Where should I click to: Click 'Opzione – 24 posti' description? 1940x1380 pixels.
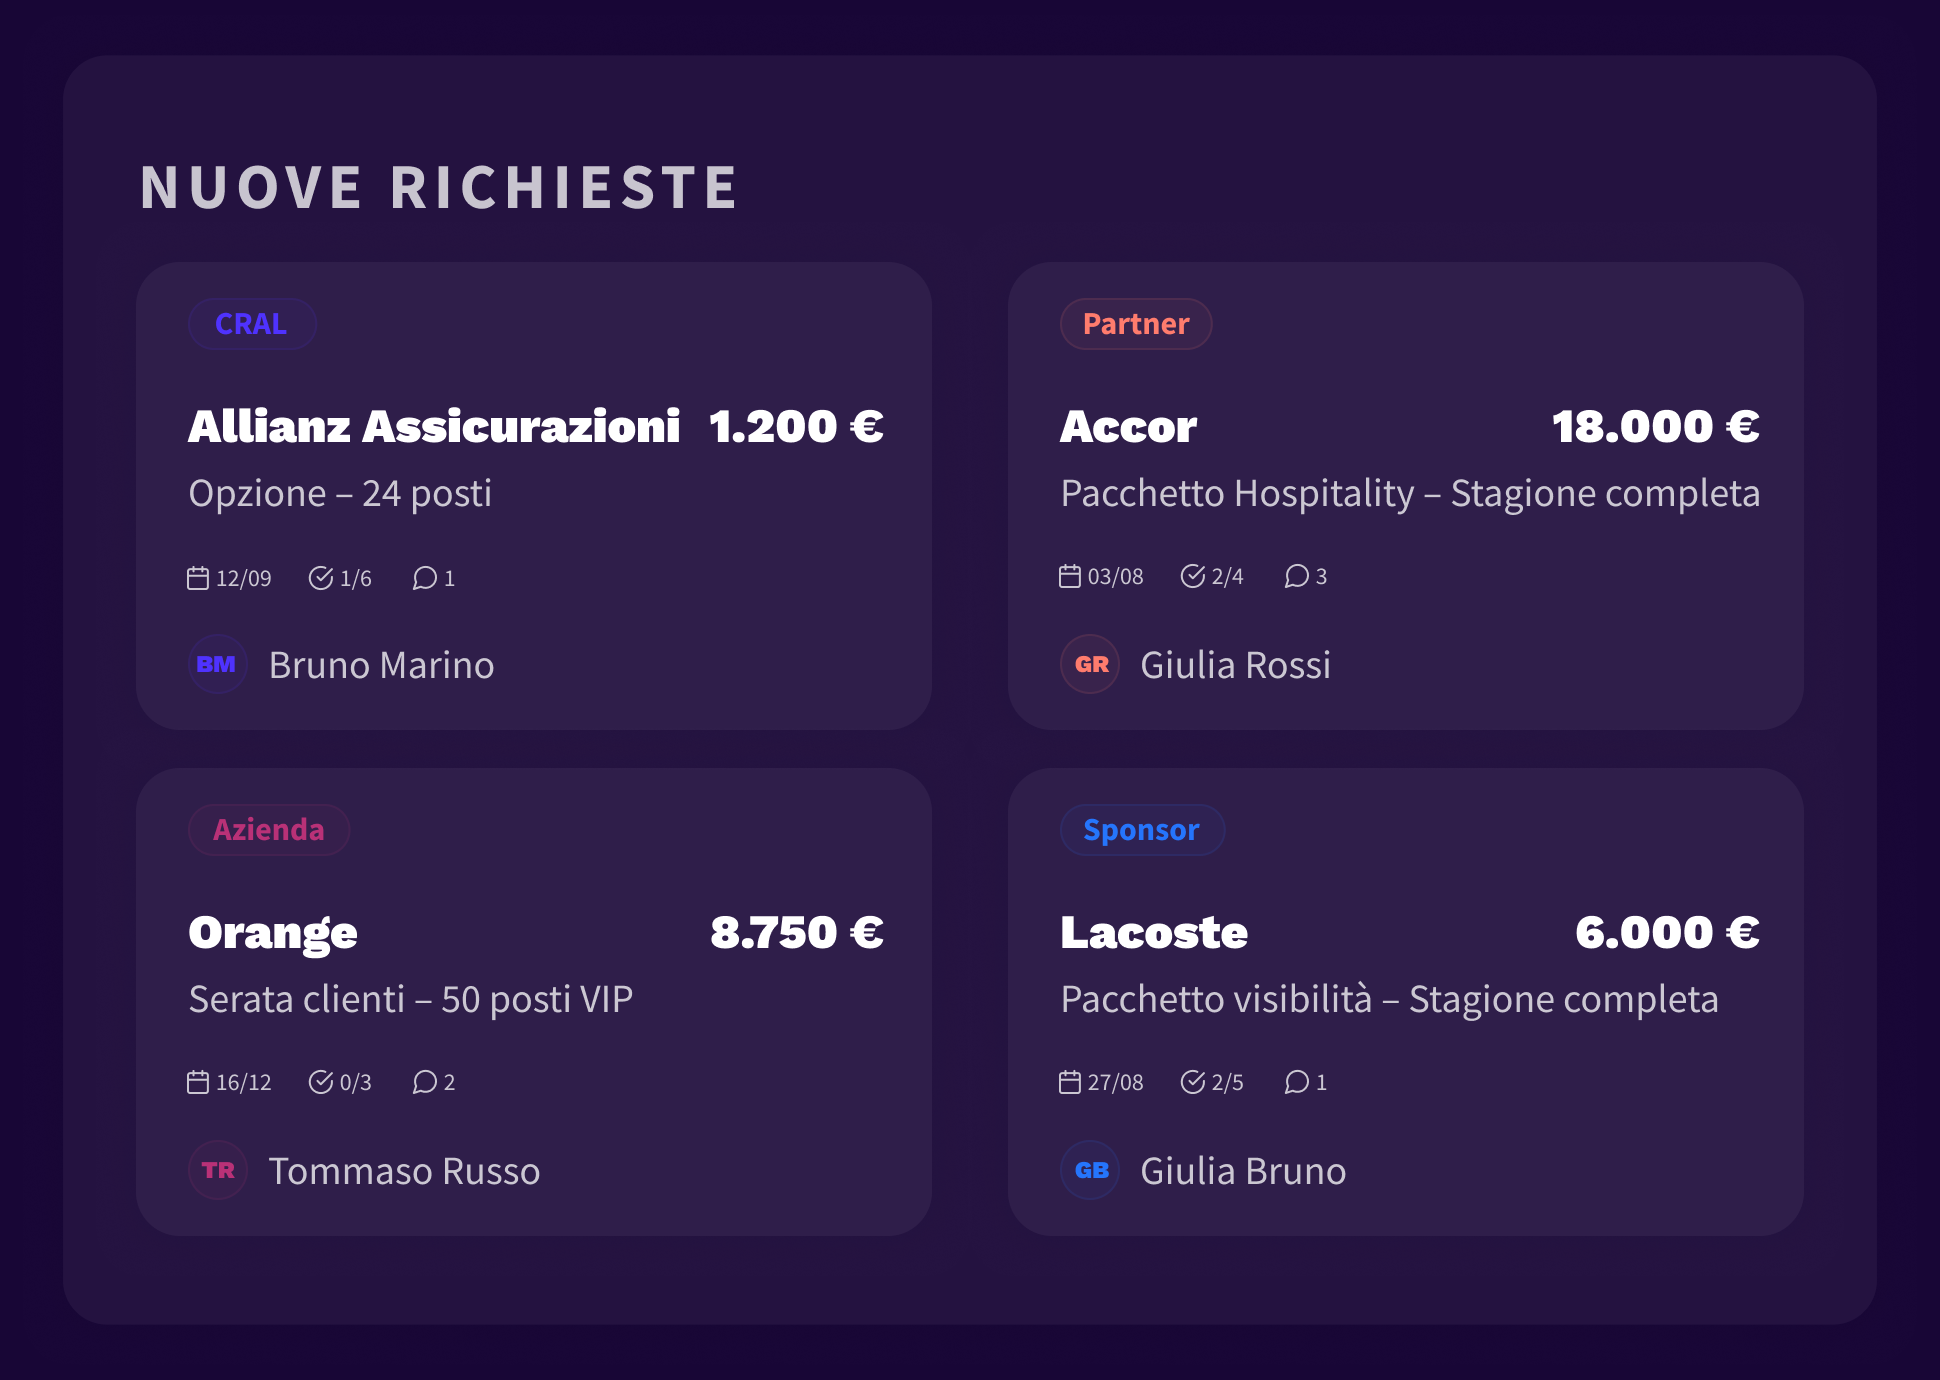click(x=340, y=494)
